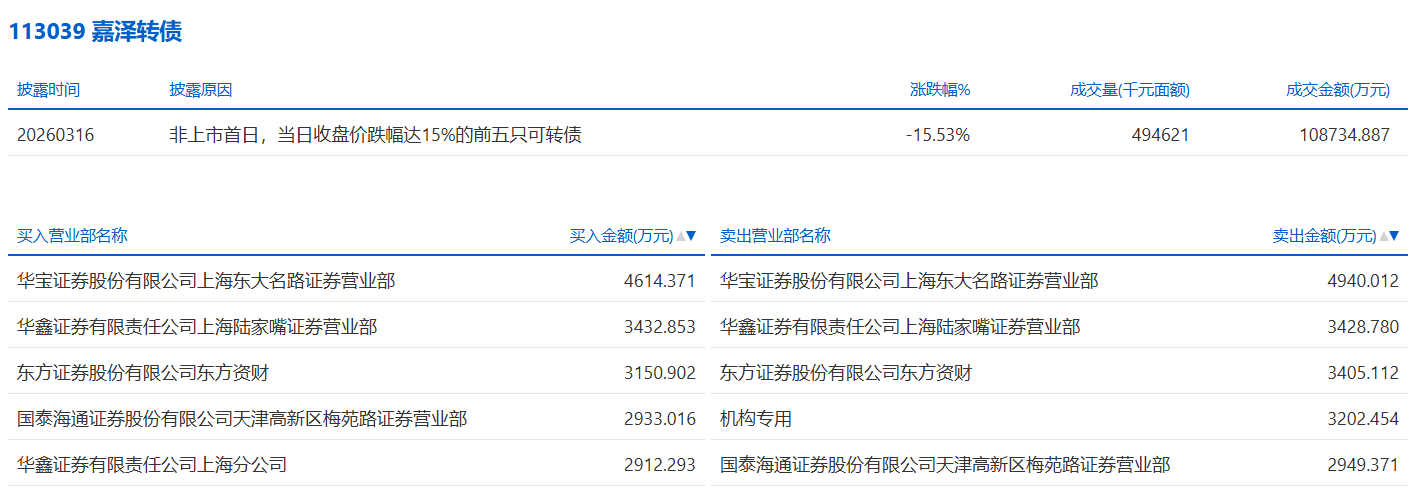
Task: Click the 卖出营业部名称 column header
Action: [x=775, y=236]
